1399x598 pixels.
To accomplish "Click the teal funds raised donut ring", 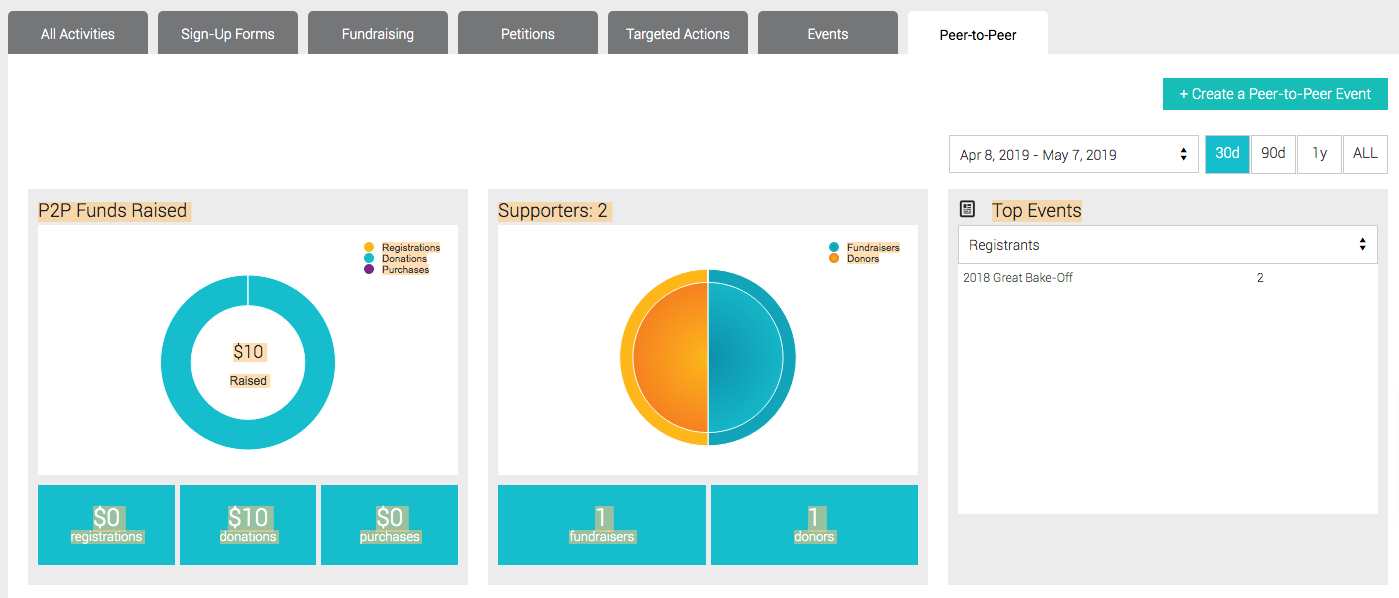I will click(176, 362).
